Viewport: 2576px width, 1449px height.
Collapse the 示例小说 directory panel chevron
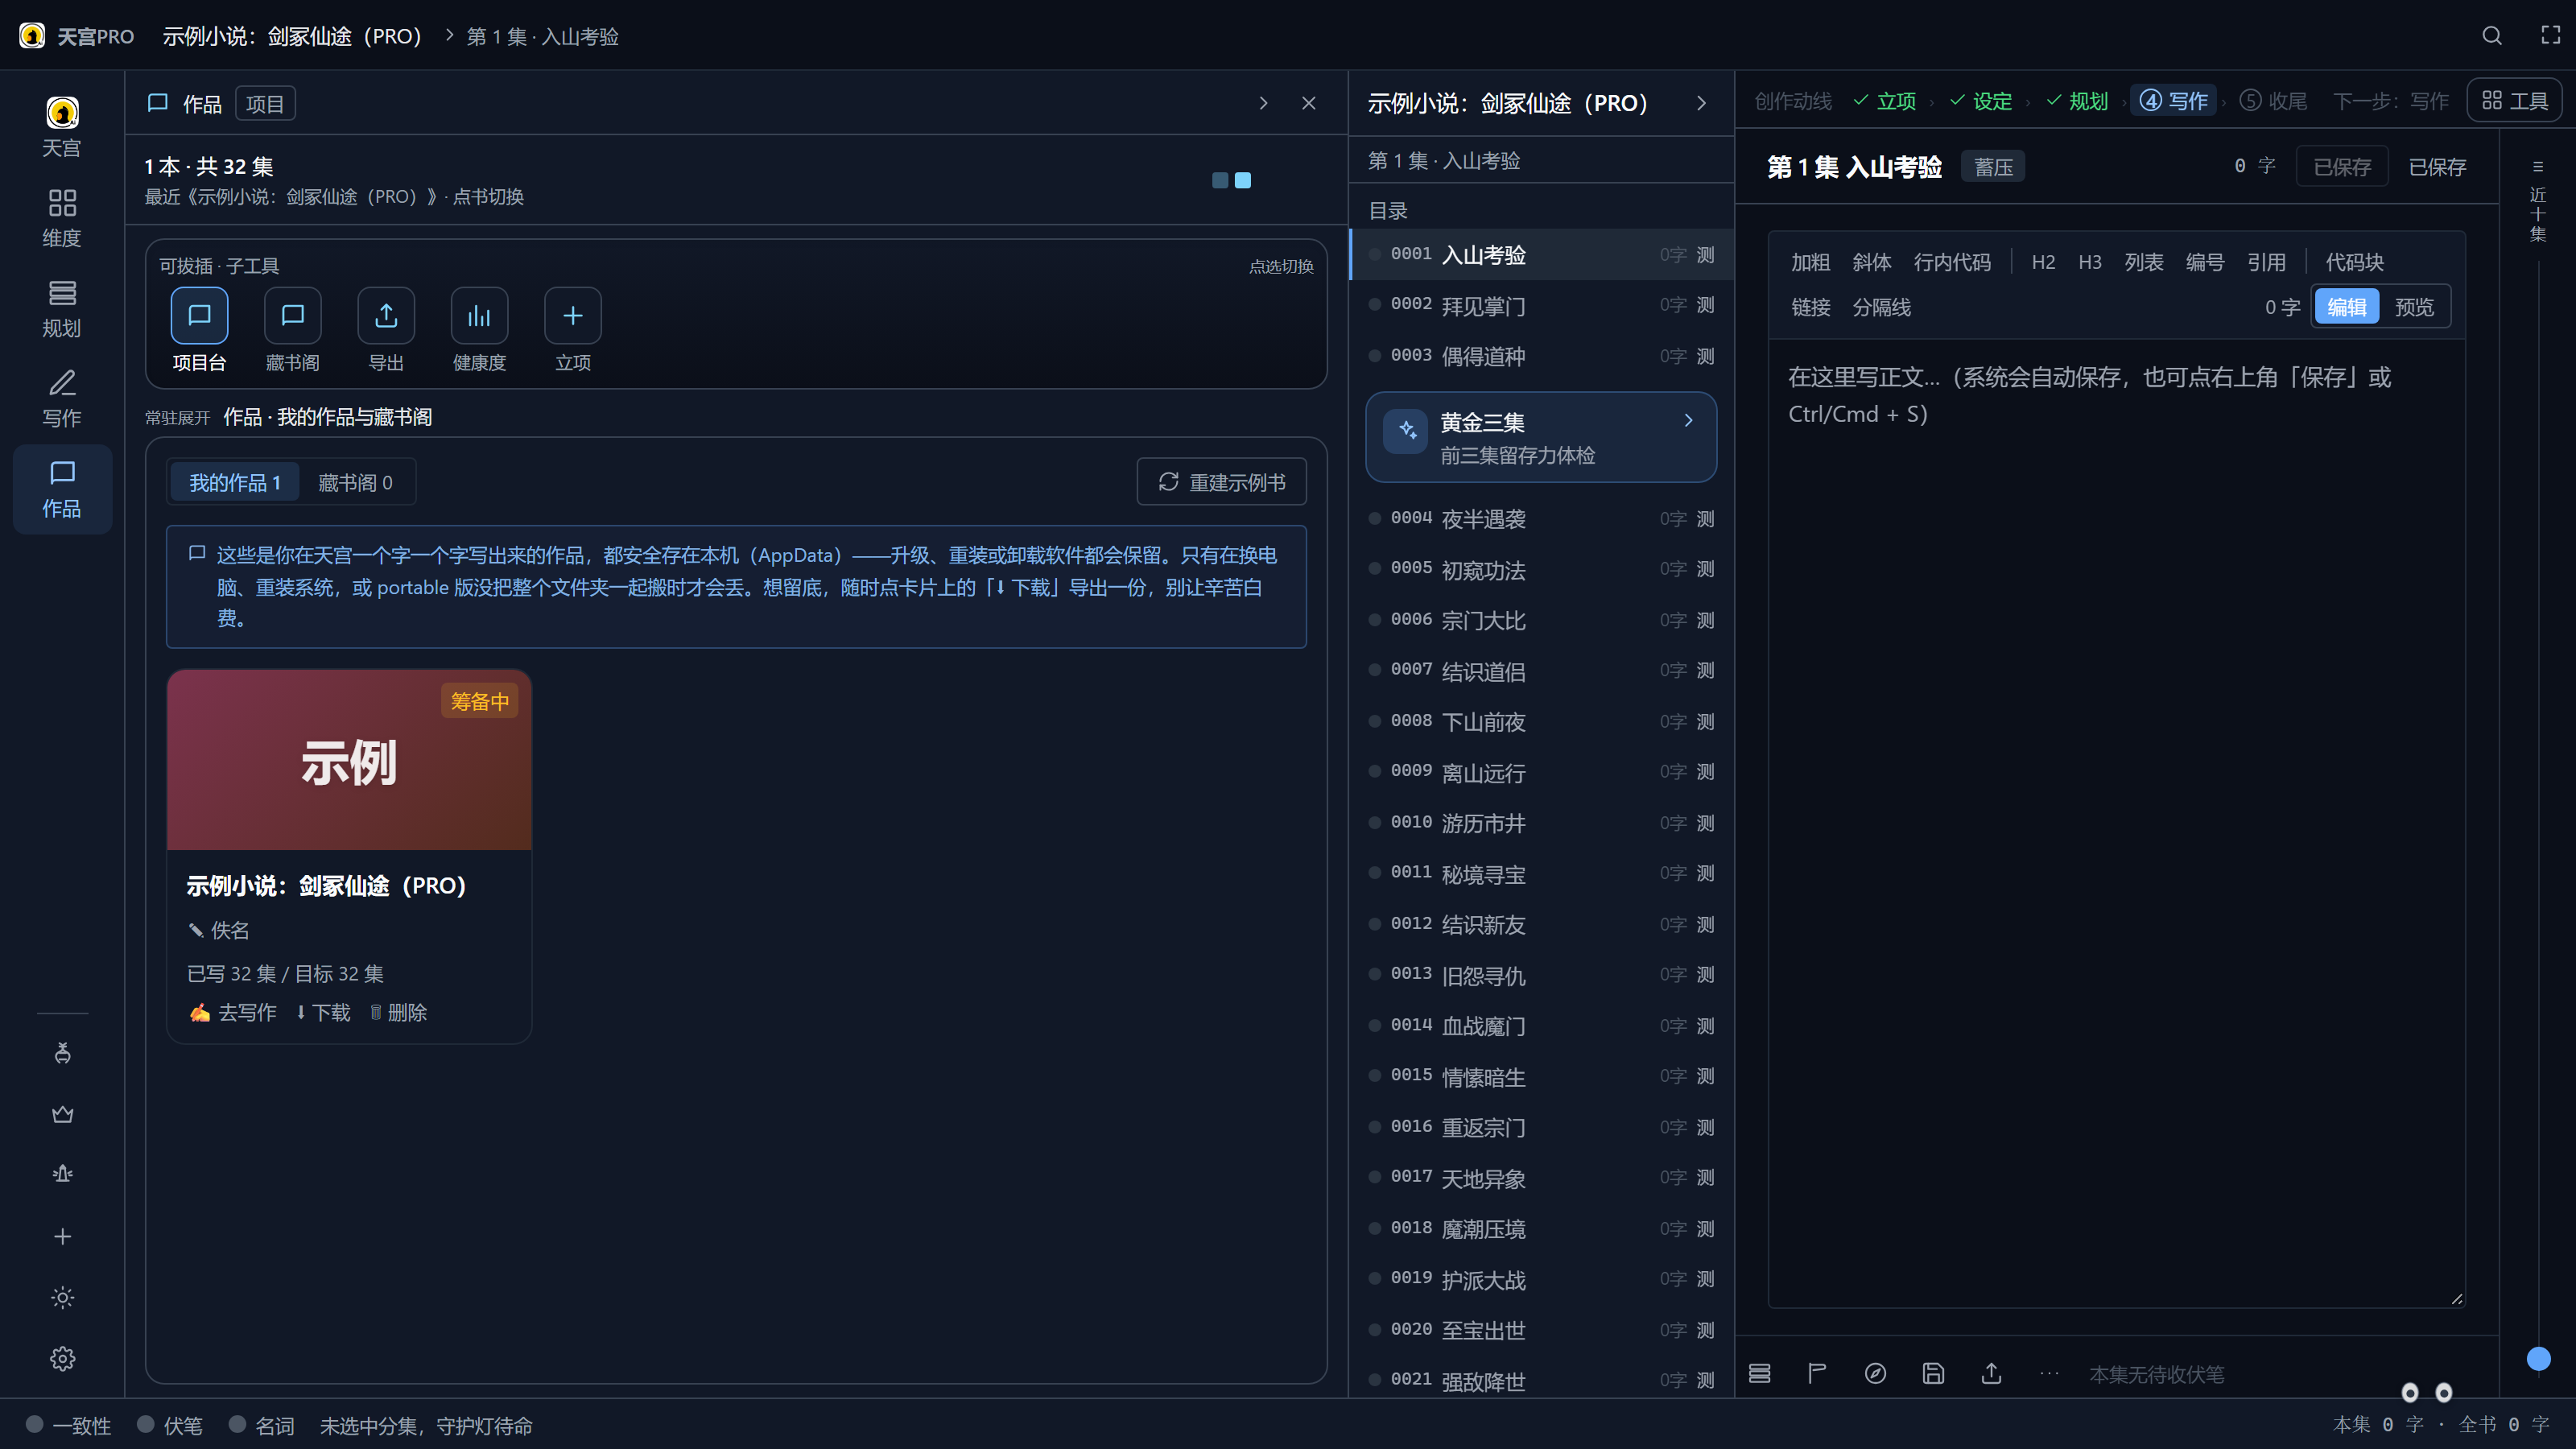[x=1701, y=103]
